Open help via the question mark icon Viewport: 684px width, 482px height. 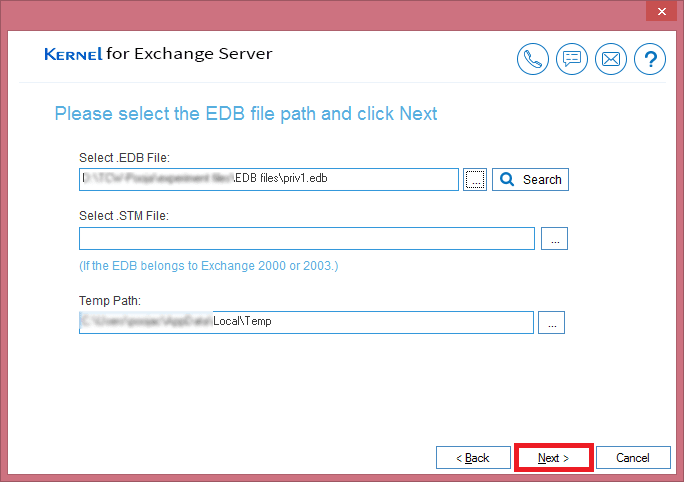tap(650, 59)
